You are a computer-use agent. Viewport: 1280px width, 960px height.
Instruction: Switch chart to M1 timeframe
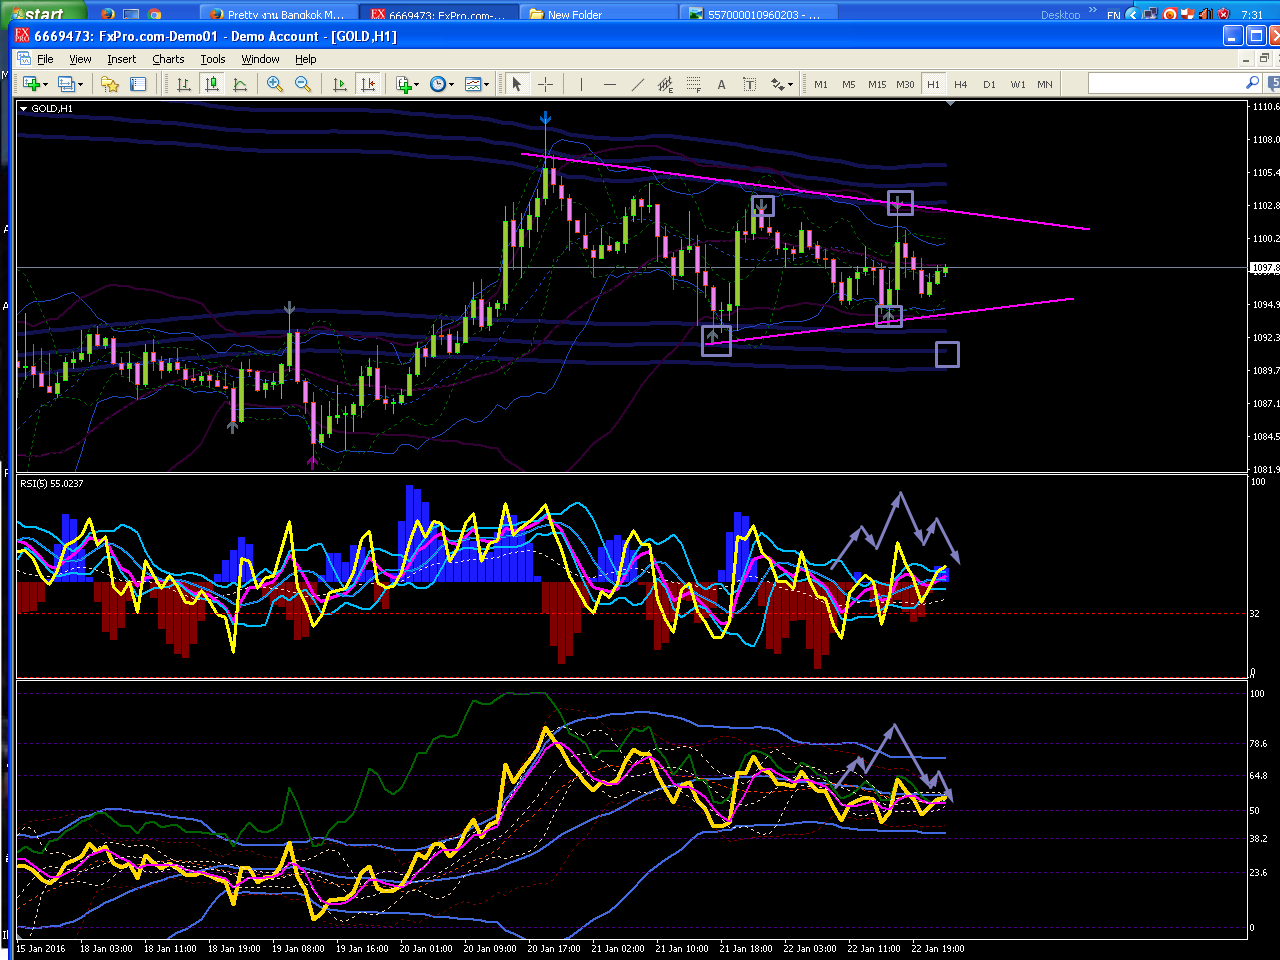click(821, 84)
